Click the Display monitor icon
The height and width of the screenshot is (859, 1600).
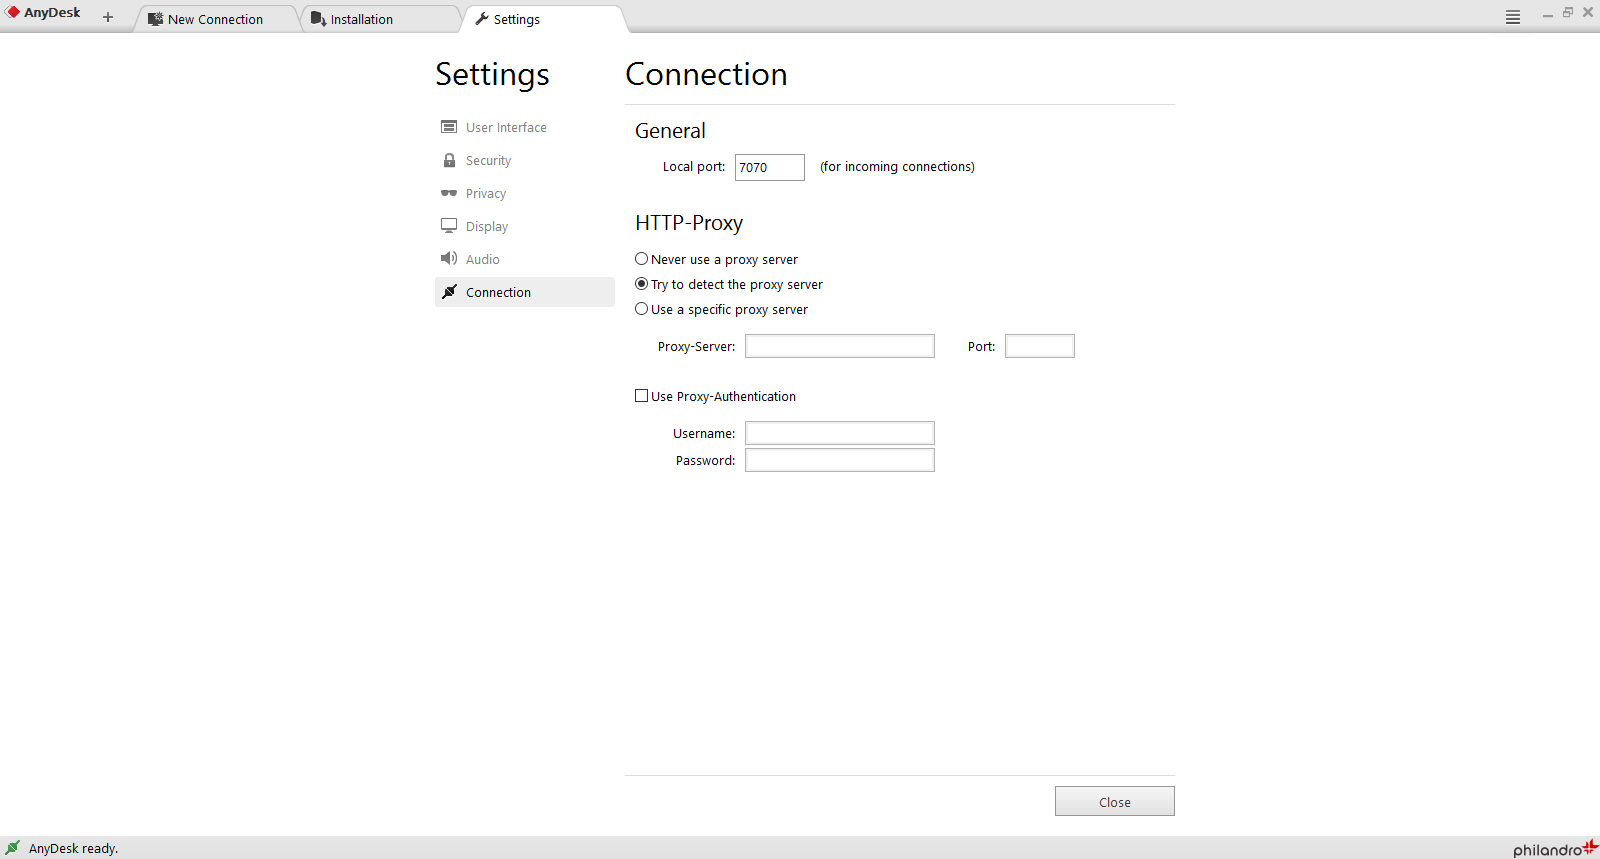click(x=449, y=226)
